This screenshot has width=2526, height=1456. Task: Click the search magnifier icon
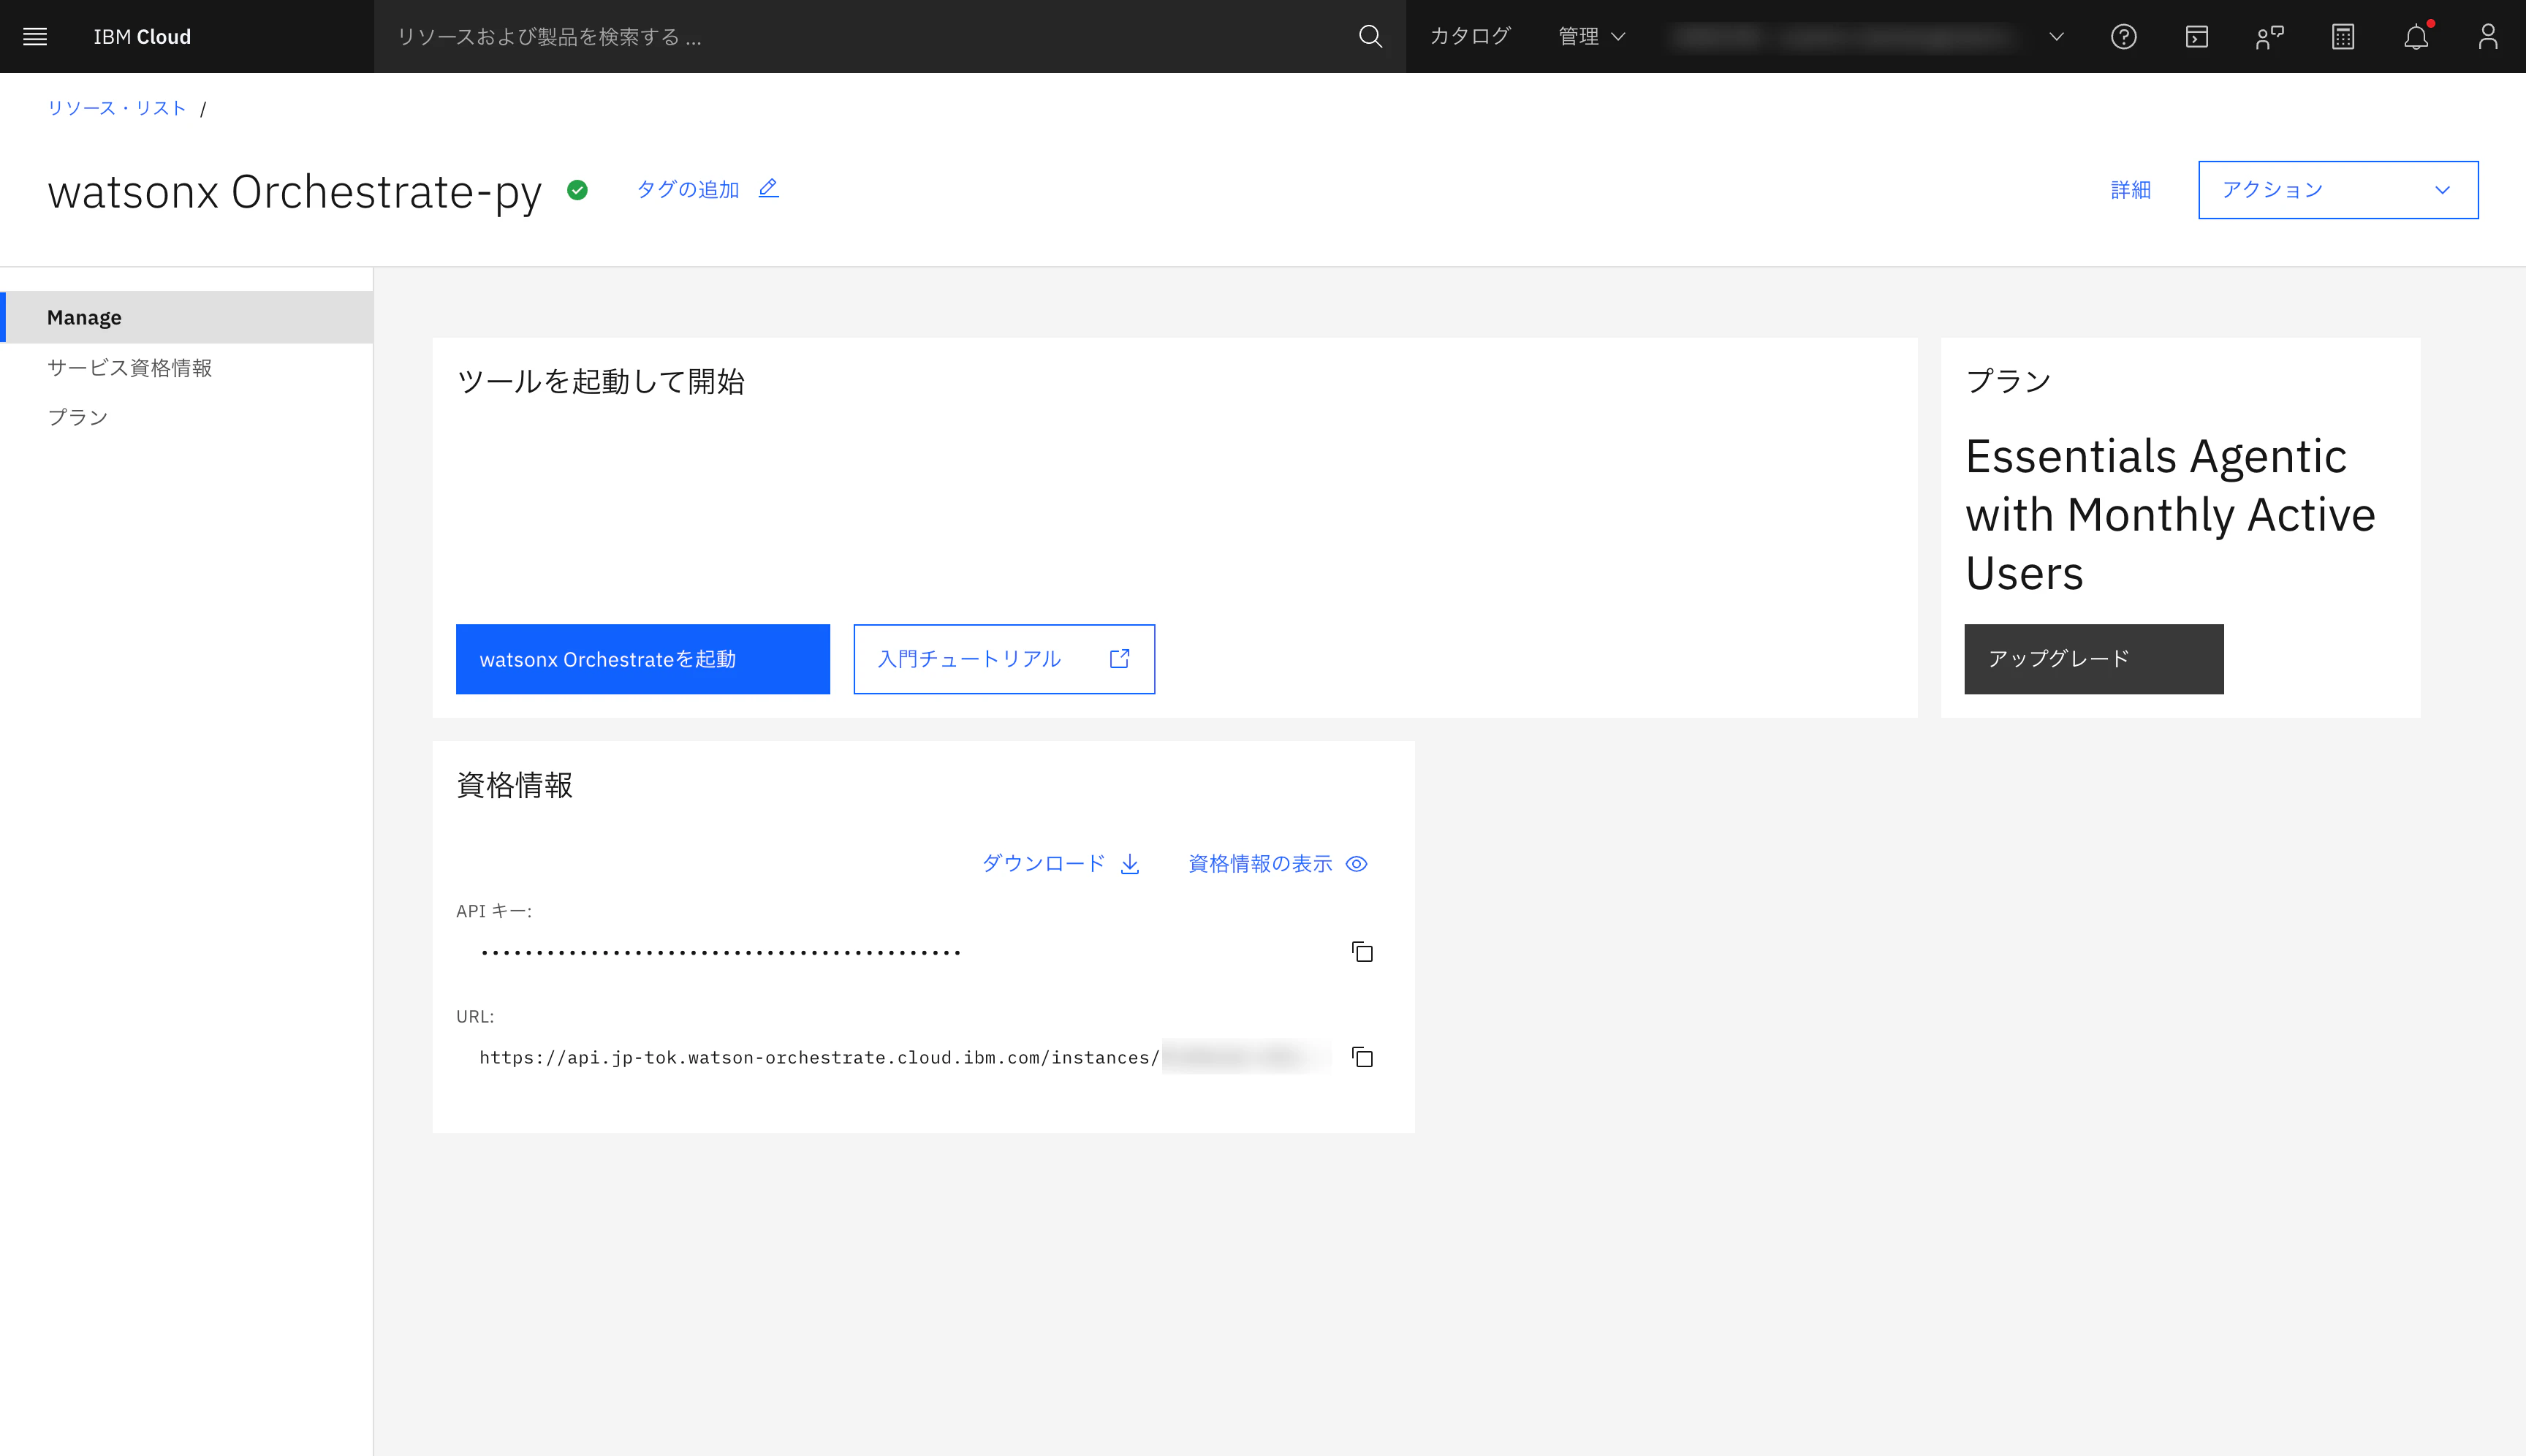(x=1370, y=37)
